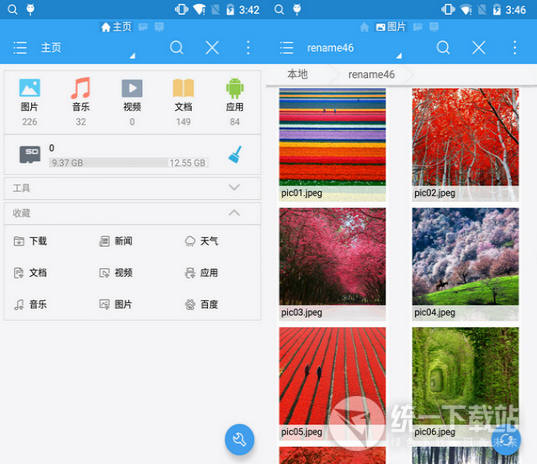This screenshot has width=537, height=469.
Task: Open the 视频 video category
Action: (x=132, y=102)
